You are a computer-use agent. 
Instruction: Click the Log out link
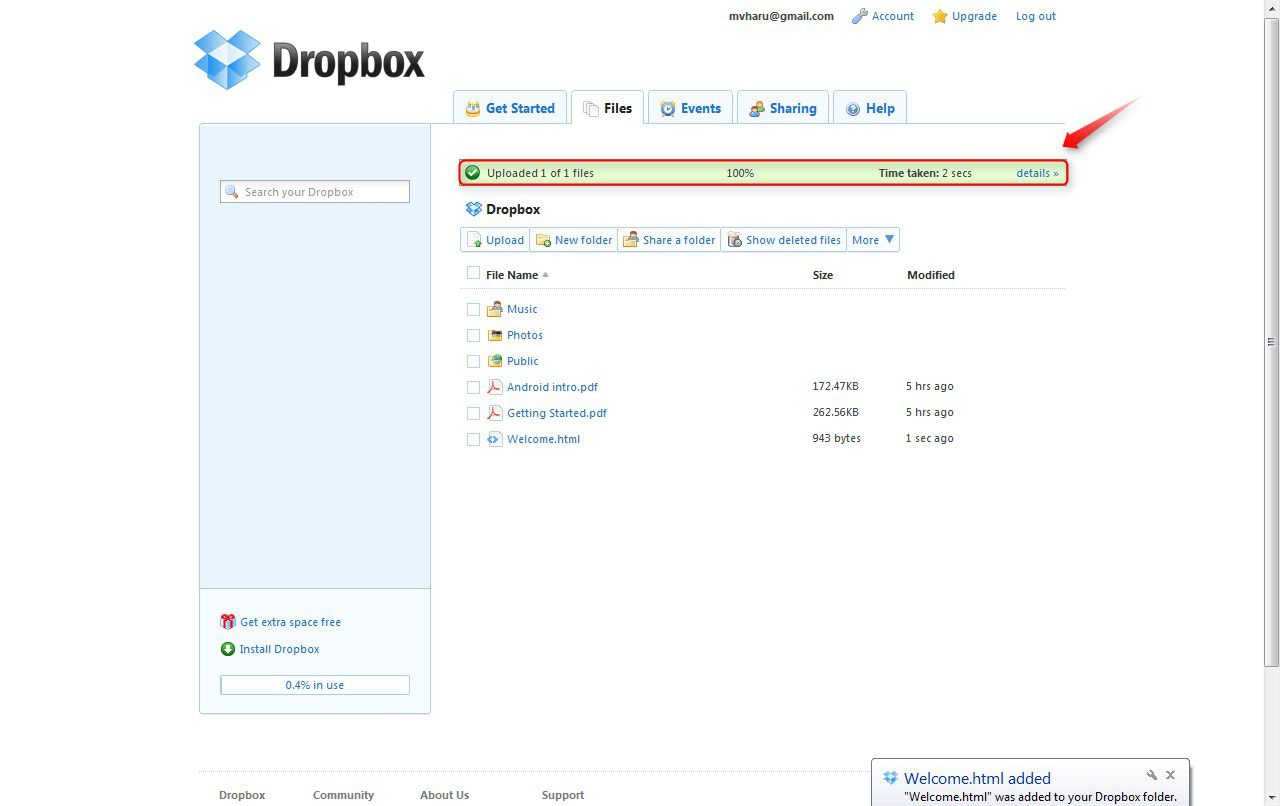pos(1036,16)
